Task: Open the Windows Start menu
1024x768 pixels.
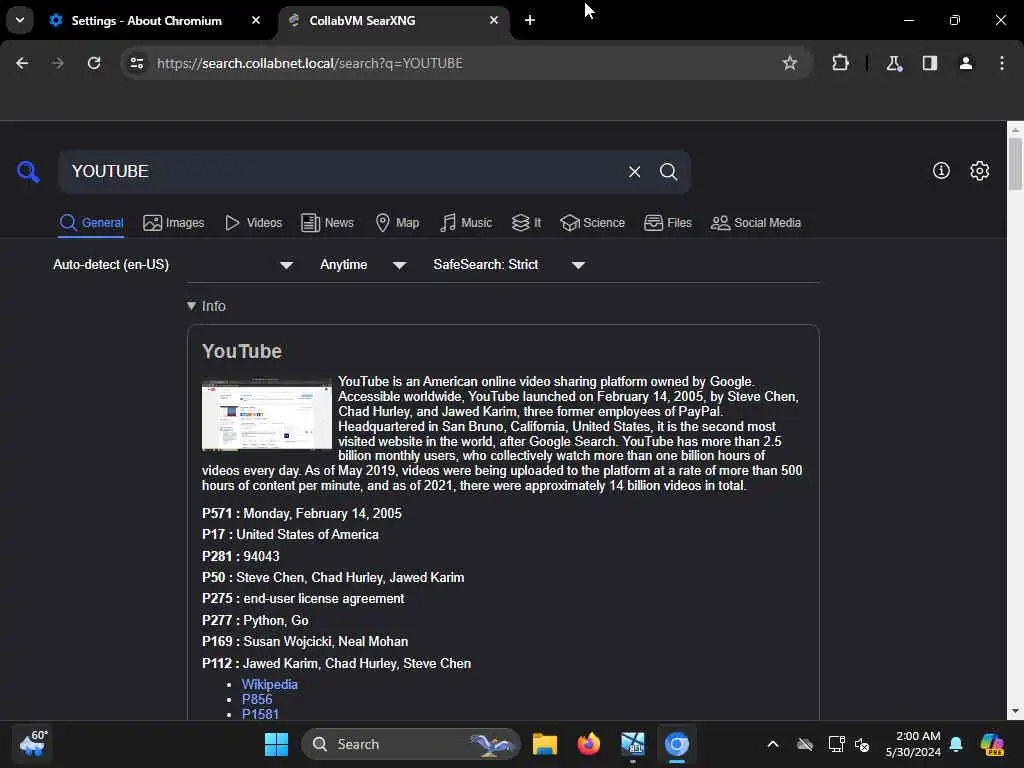Action: (276, 744)
